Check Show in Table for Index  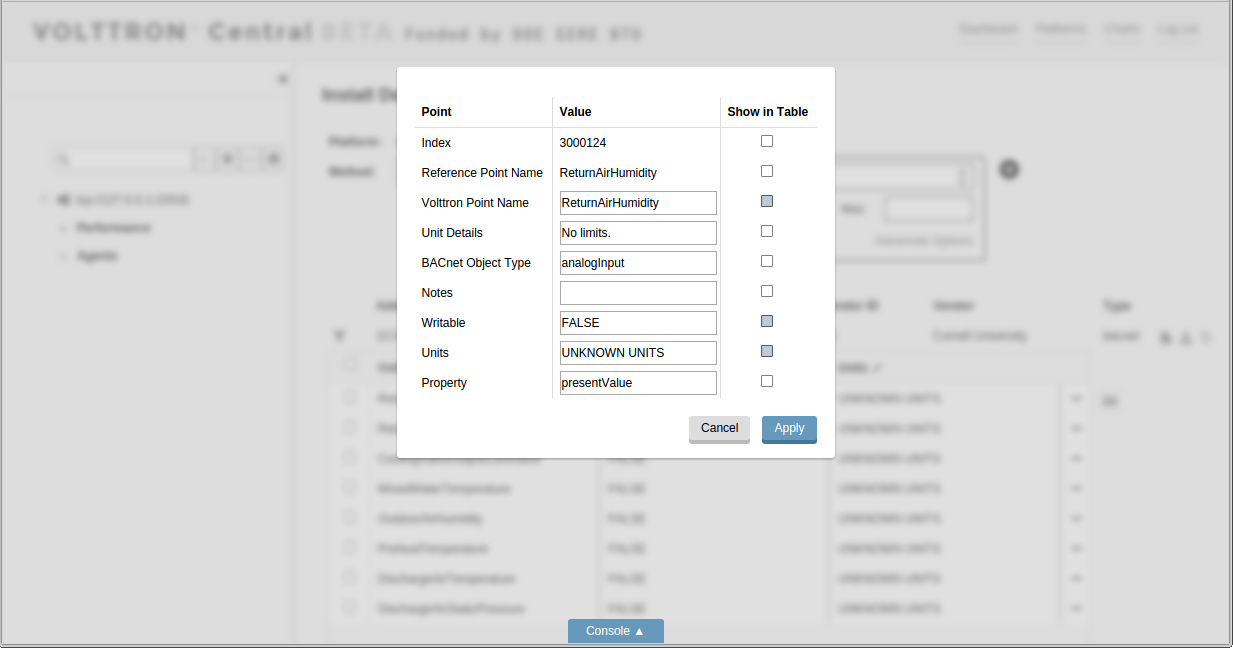point(767,141)
